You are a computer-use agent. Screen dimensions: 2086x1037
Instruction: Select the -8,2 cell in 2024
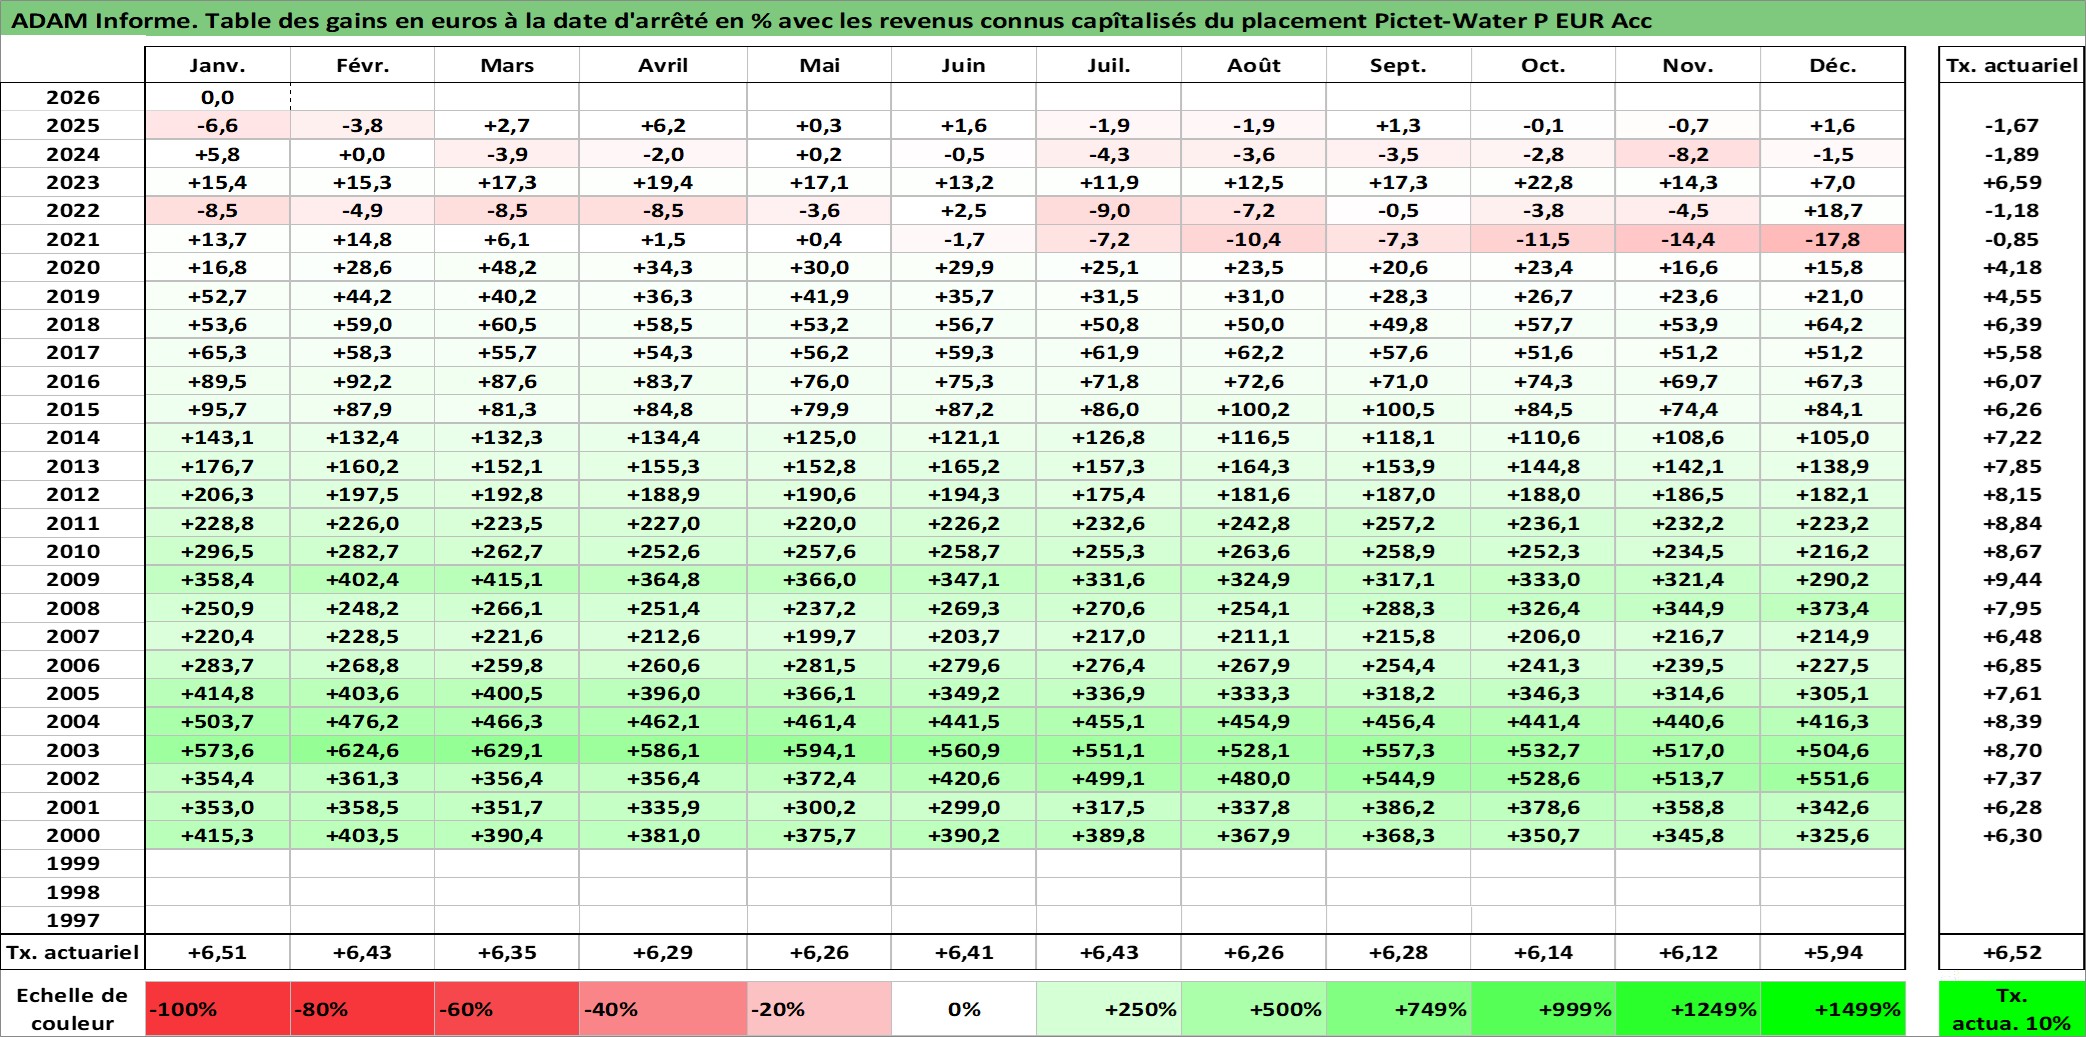pos(1688,154)
